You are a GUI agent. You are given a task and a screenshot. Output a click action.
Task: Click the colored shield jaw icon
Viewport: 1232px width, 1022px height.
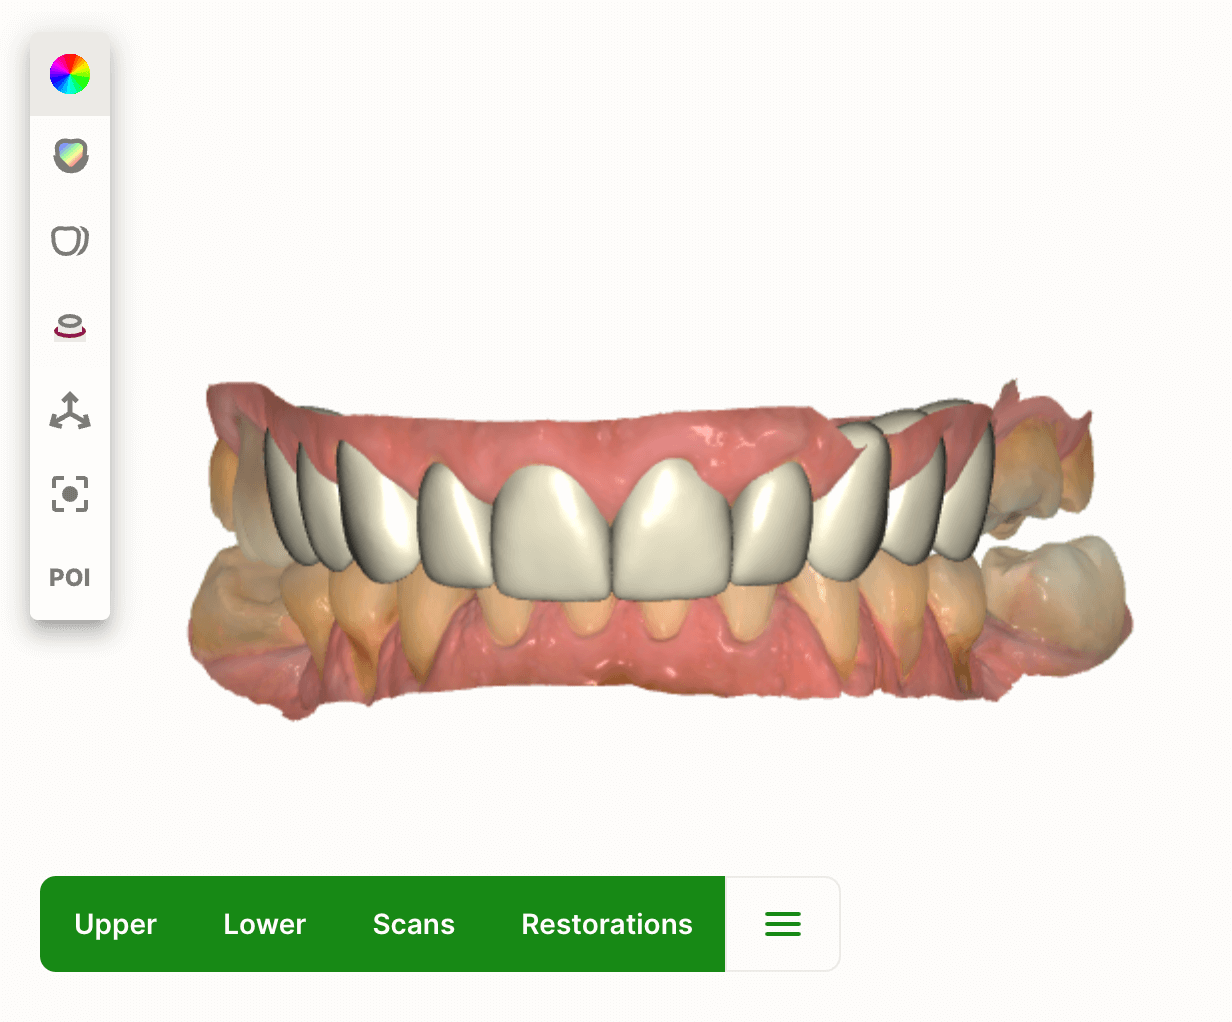pyautogui.click(x=70, y=156)
